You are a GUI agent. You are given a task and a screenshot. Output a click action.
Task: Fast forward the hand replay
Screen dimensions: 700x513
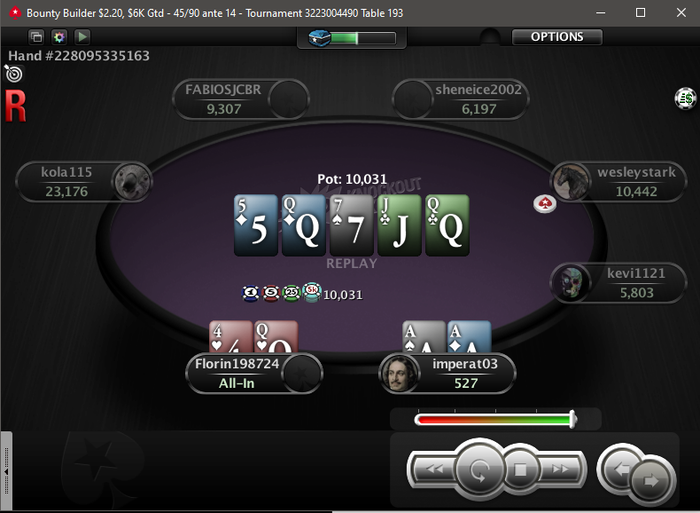(x=560, y=469)
